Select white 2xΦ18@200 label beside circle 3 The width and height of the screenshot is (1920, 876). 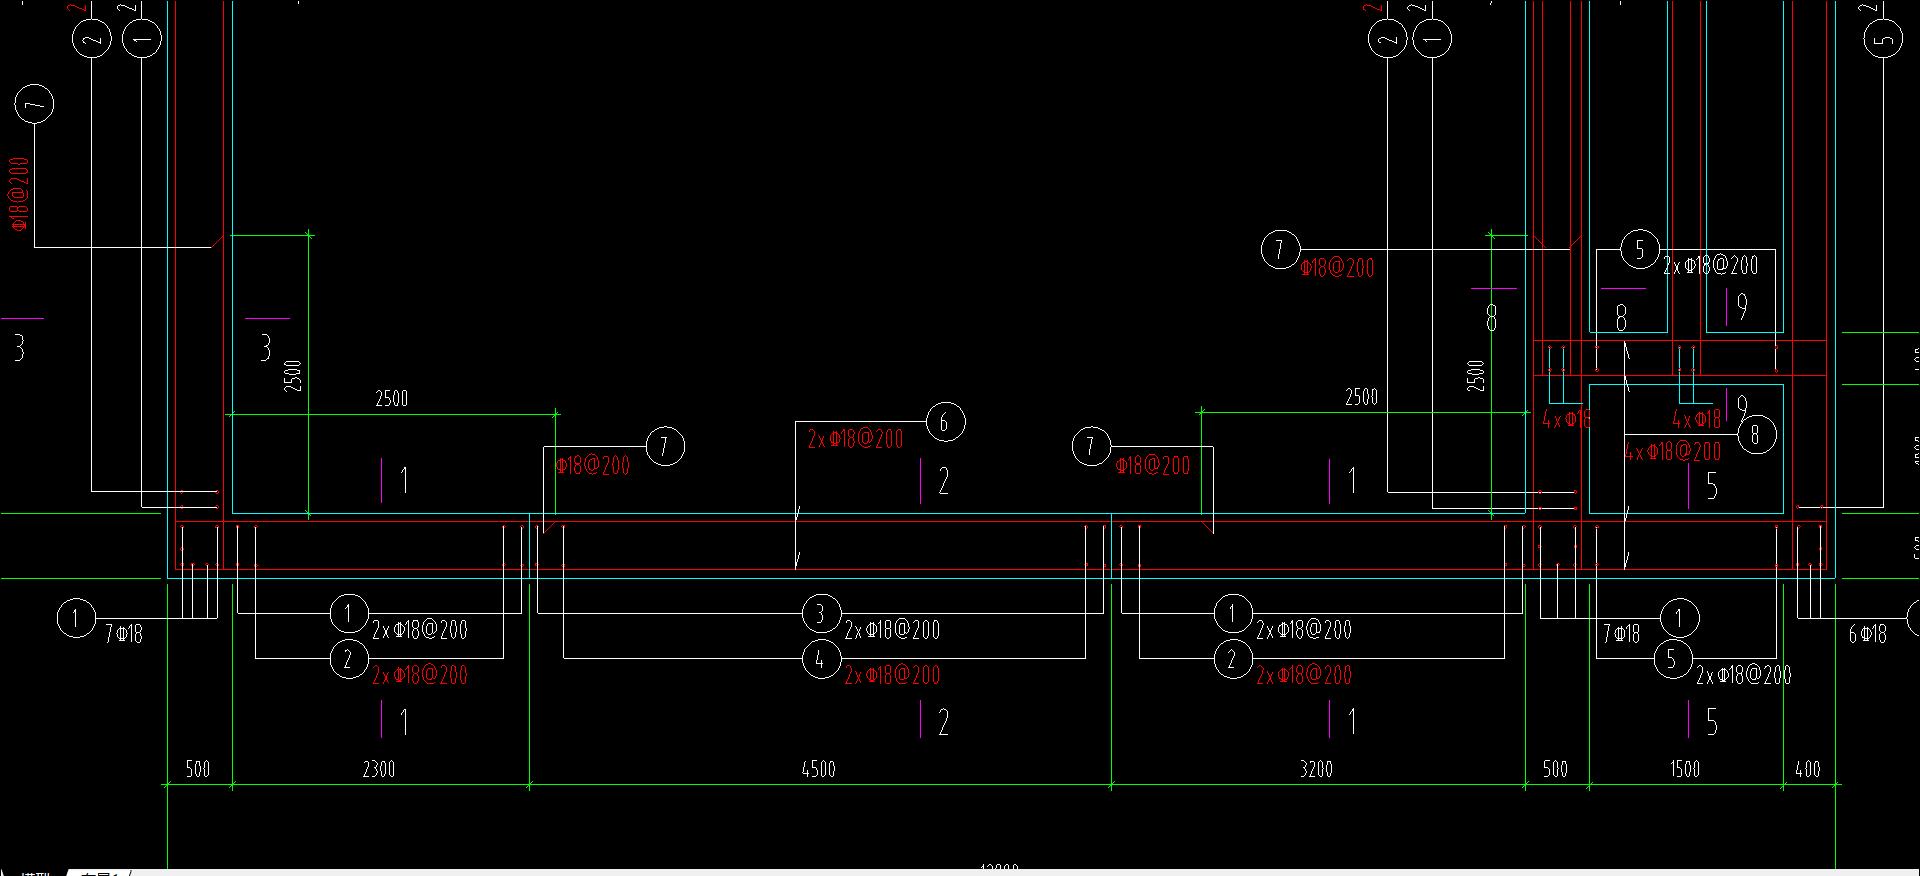click(892, 630)
